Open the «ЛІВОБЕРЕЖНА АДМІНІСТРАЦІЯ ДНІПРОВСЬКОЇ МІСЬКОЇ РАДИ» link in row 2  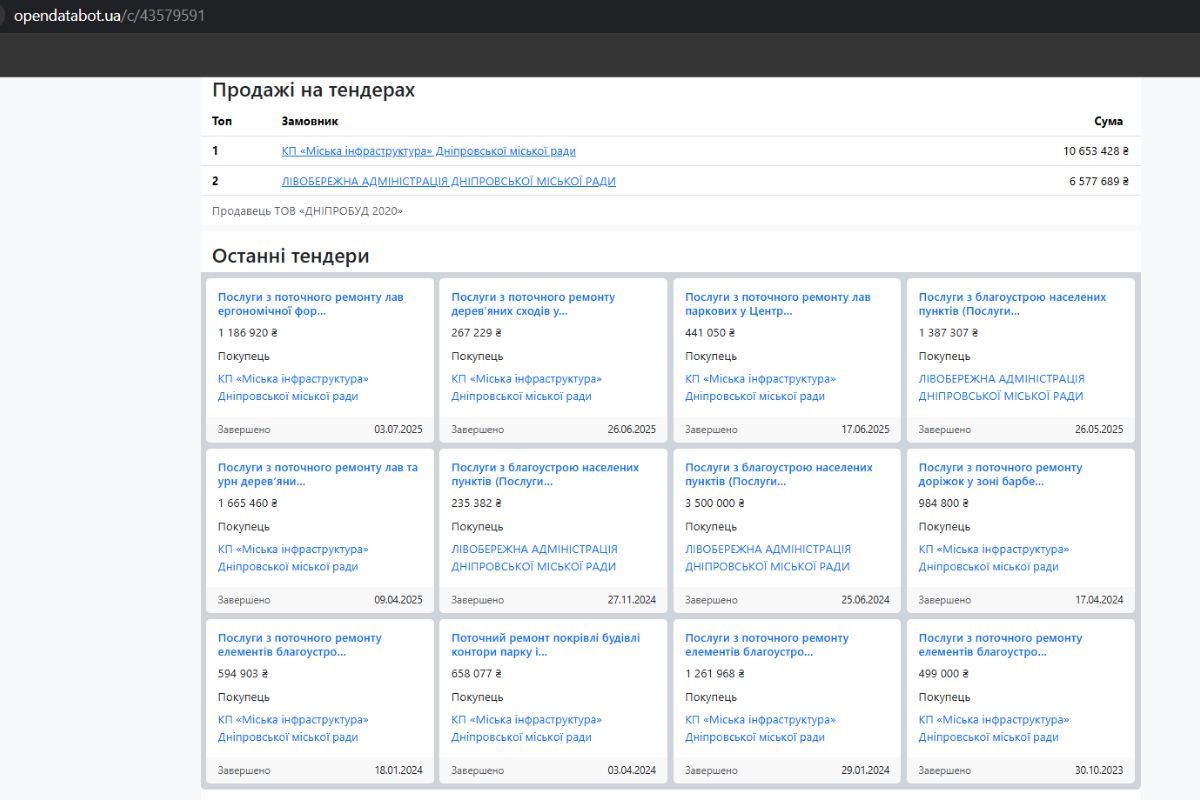[x=450, y=181]
